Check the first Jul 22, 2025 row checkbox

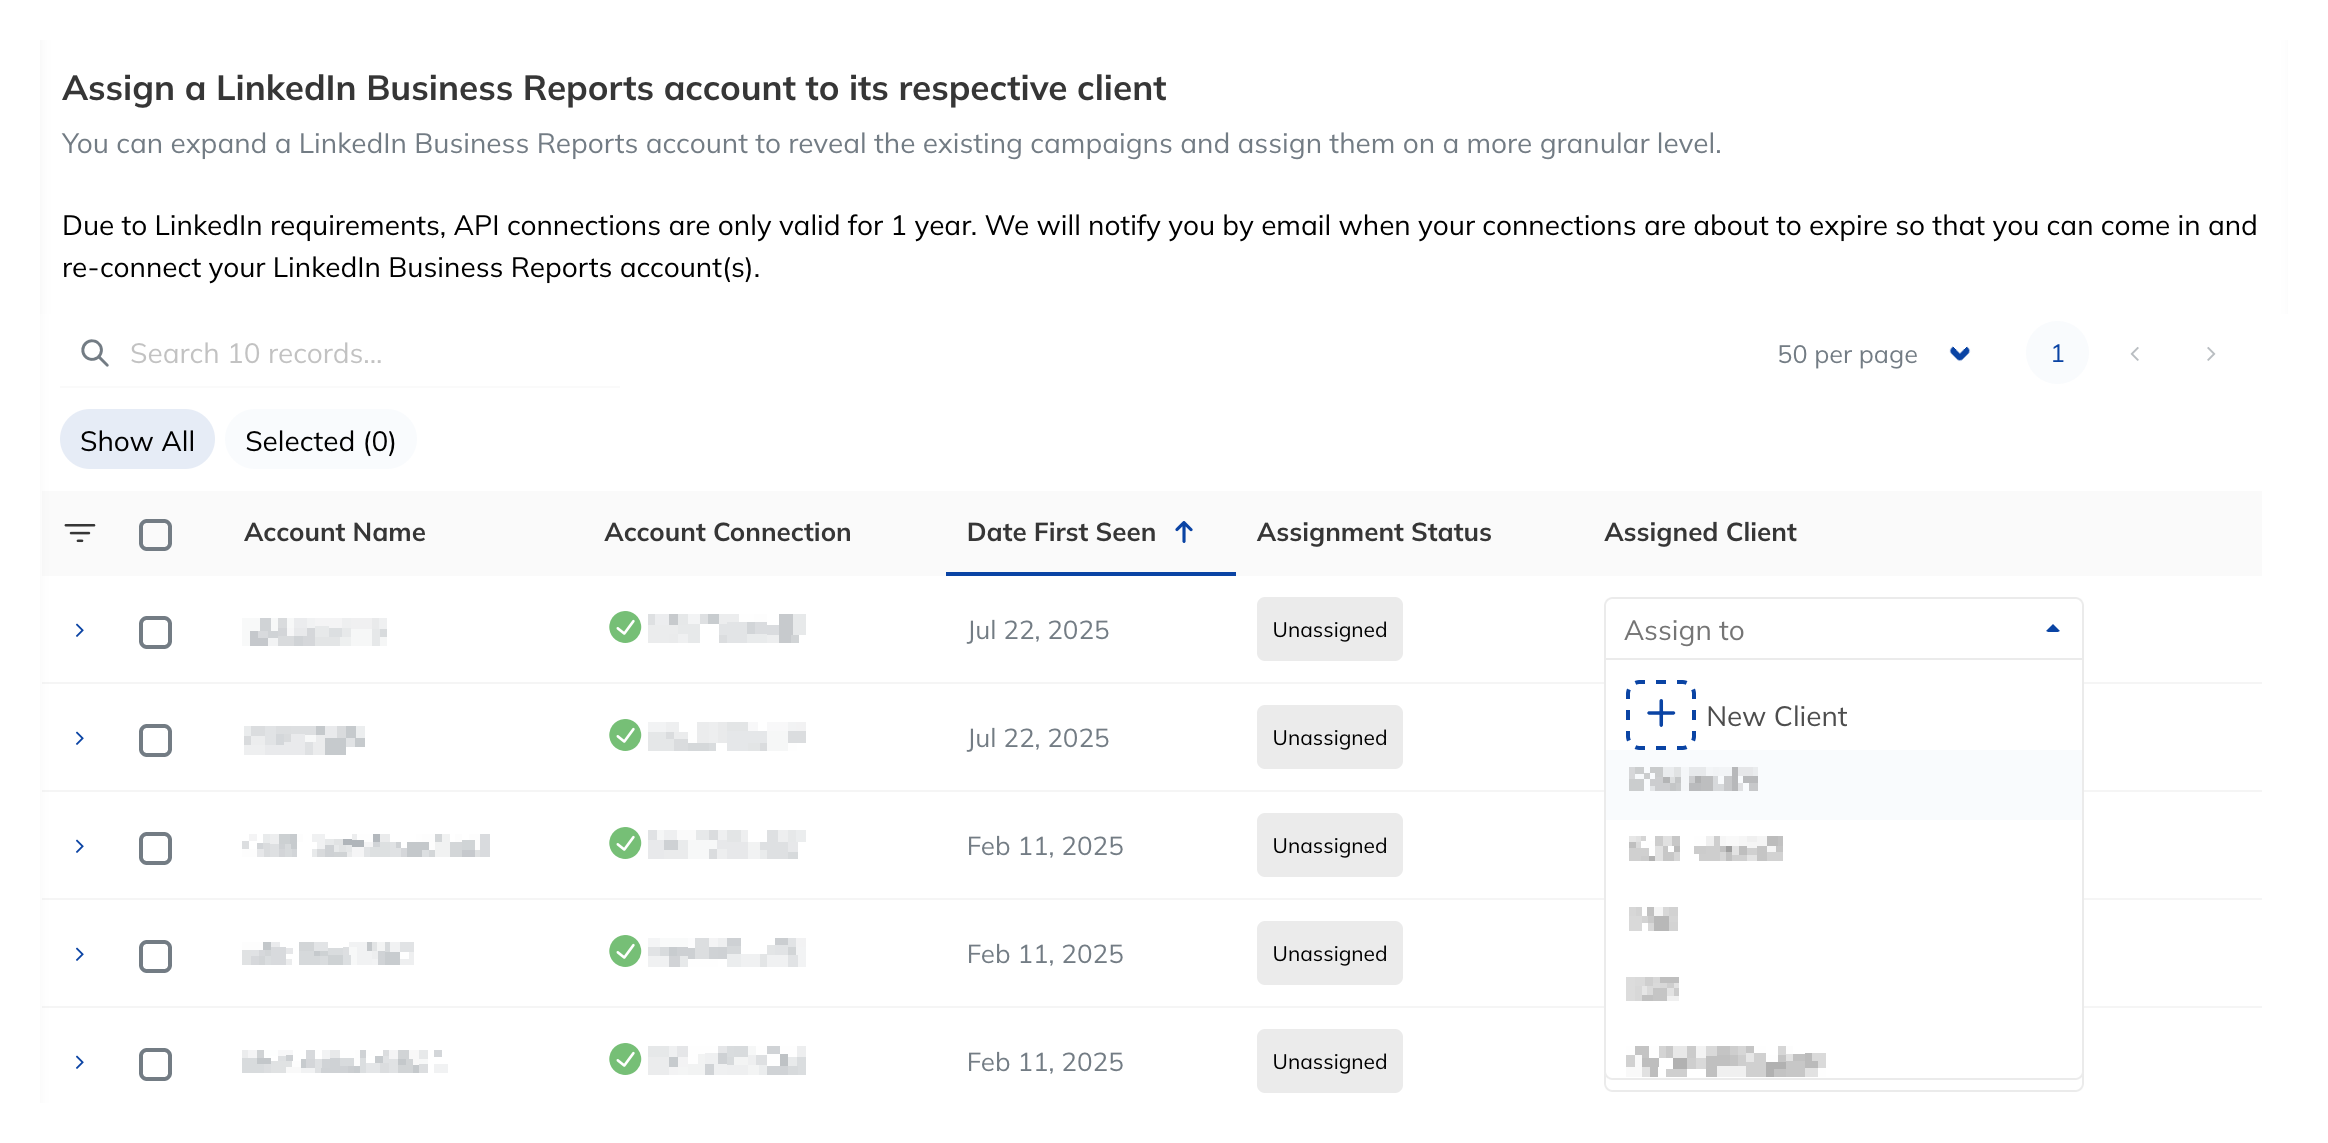click(155, 632)
